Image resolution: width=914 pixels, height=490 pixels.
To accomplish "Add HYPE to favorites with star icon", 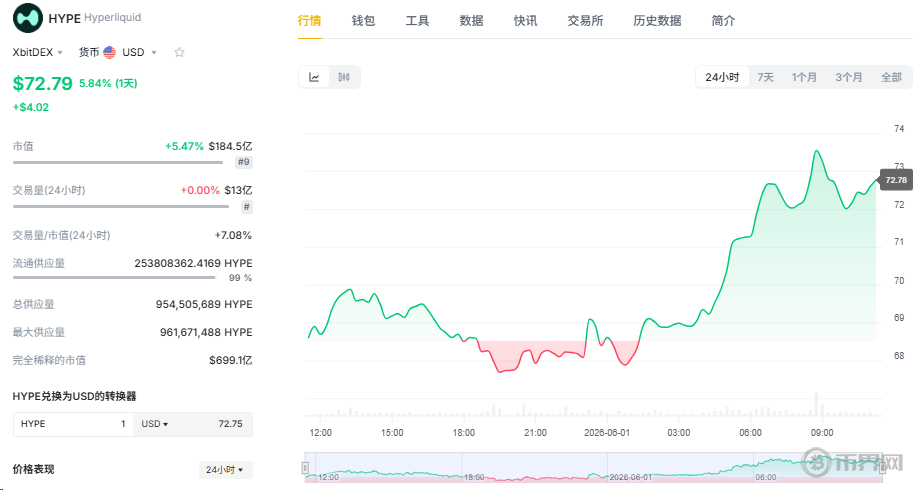I will click(180, 52).
